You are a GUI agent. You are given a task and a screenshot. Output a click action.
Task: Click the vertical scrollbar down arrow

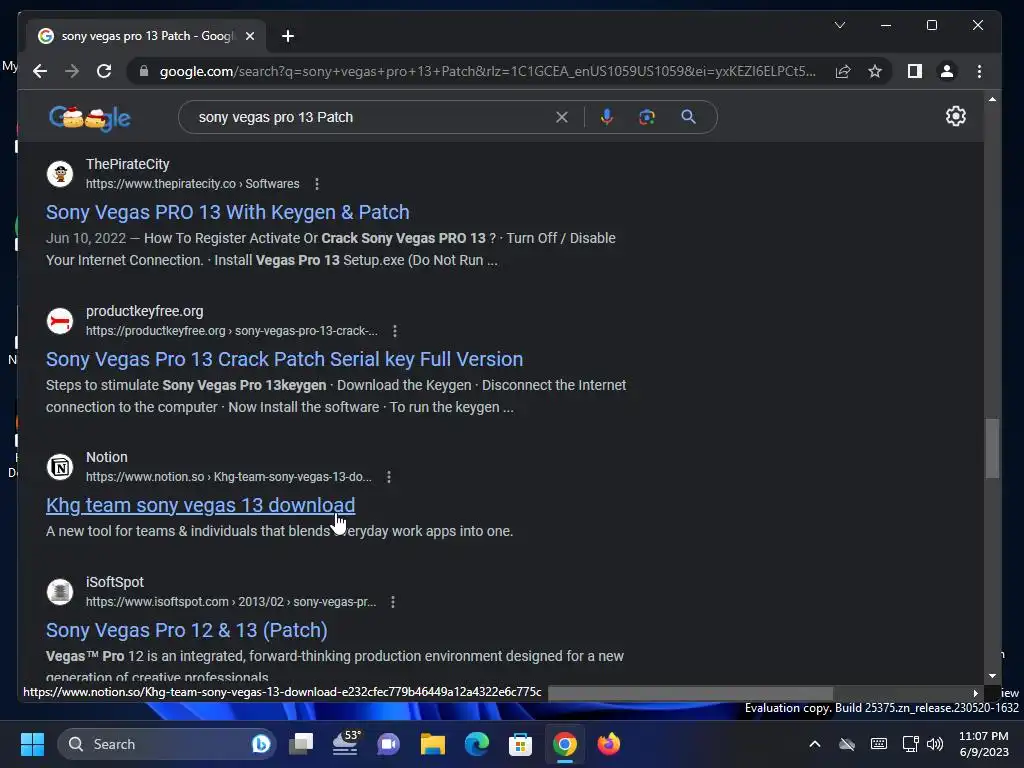992,676
